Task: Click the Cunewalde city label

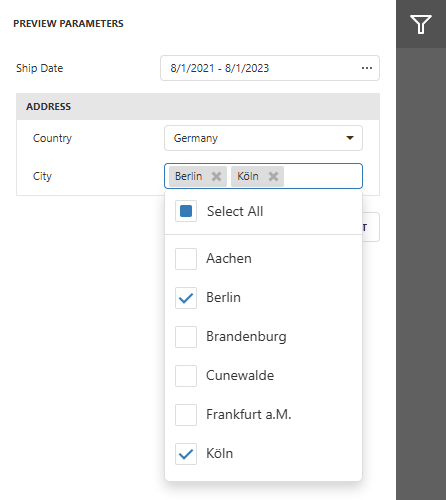Action: point(240,376)
